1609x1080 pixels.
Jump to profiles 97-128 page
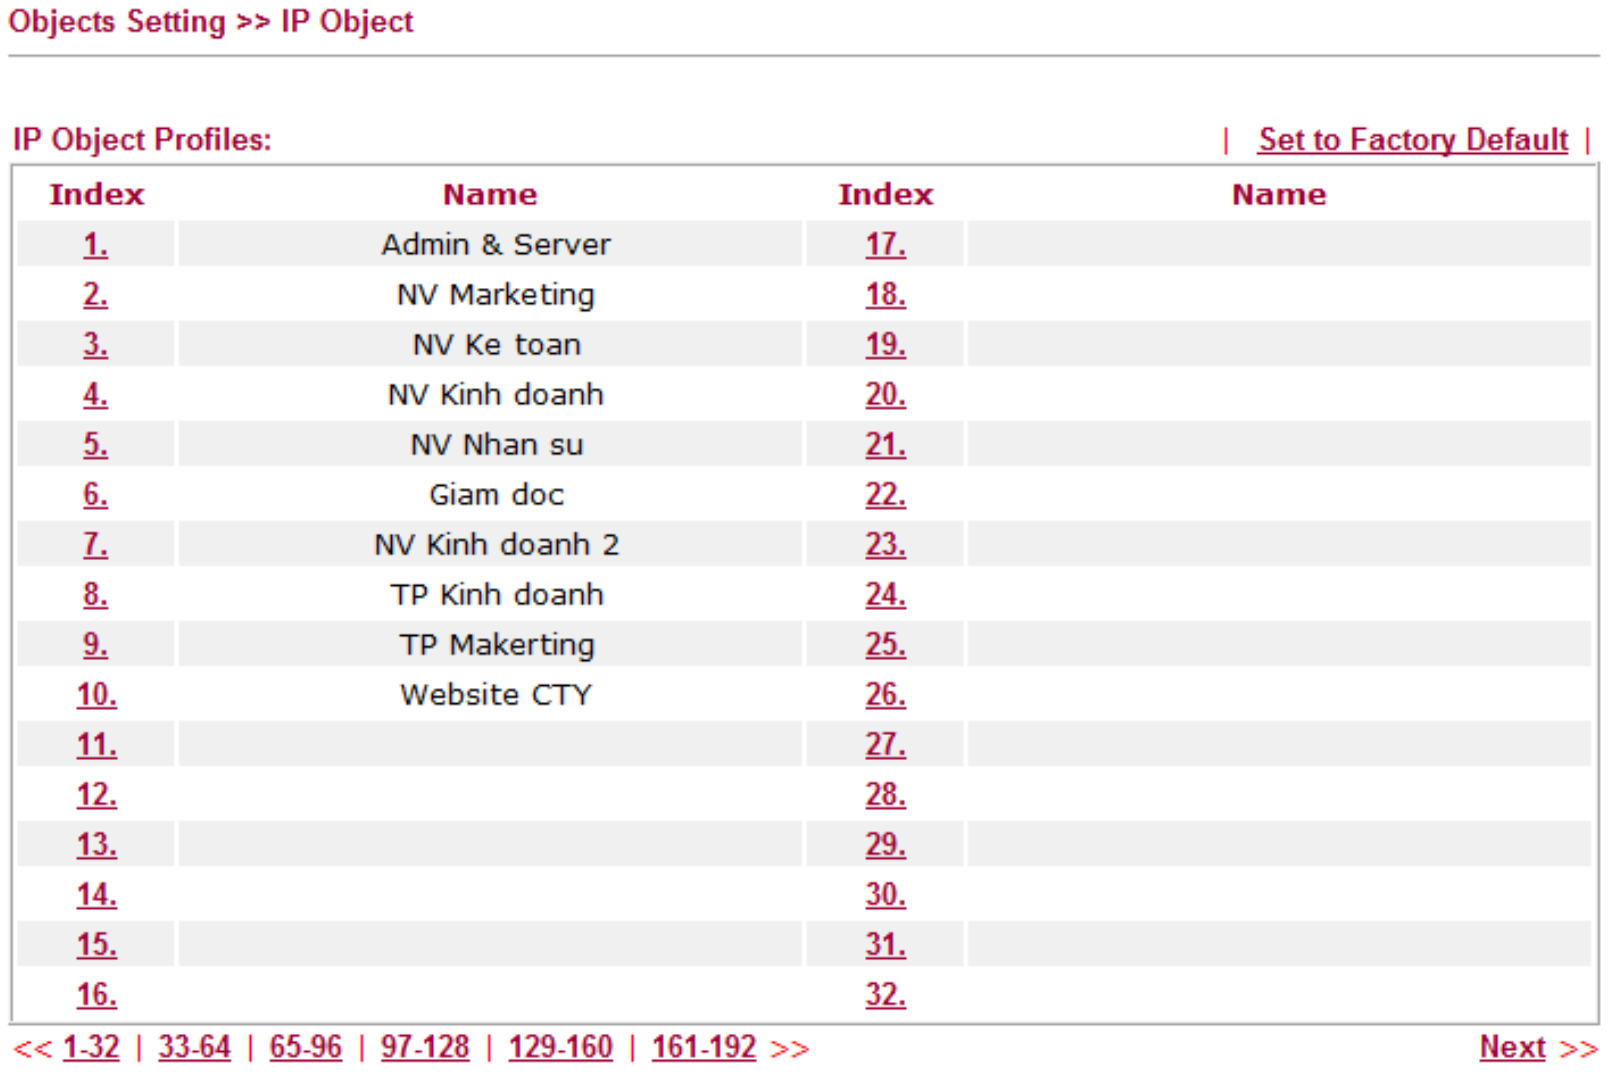coord(424,1047)
